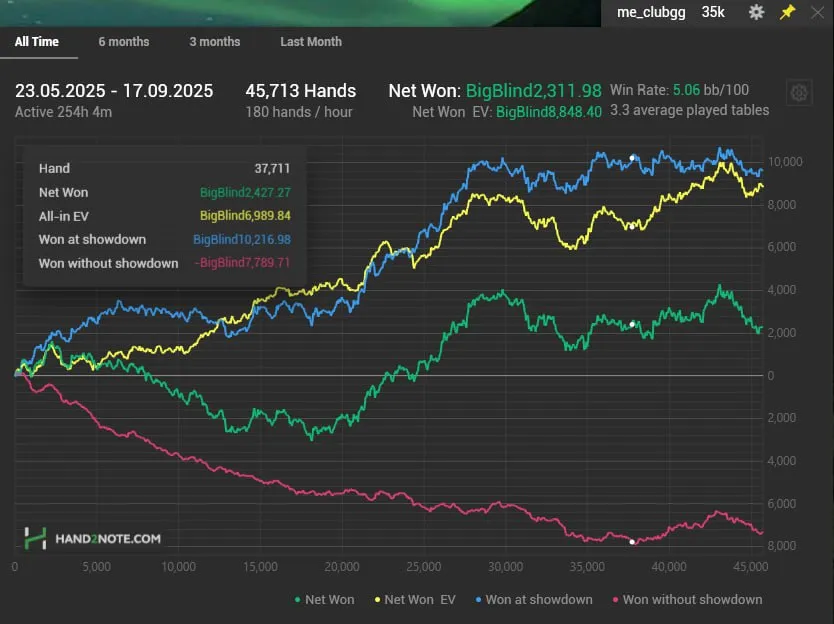Click white marker on blue showdown line
The image size is (834, 624).
[x=633, y=158]
